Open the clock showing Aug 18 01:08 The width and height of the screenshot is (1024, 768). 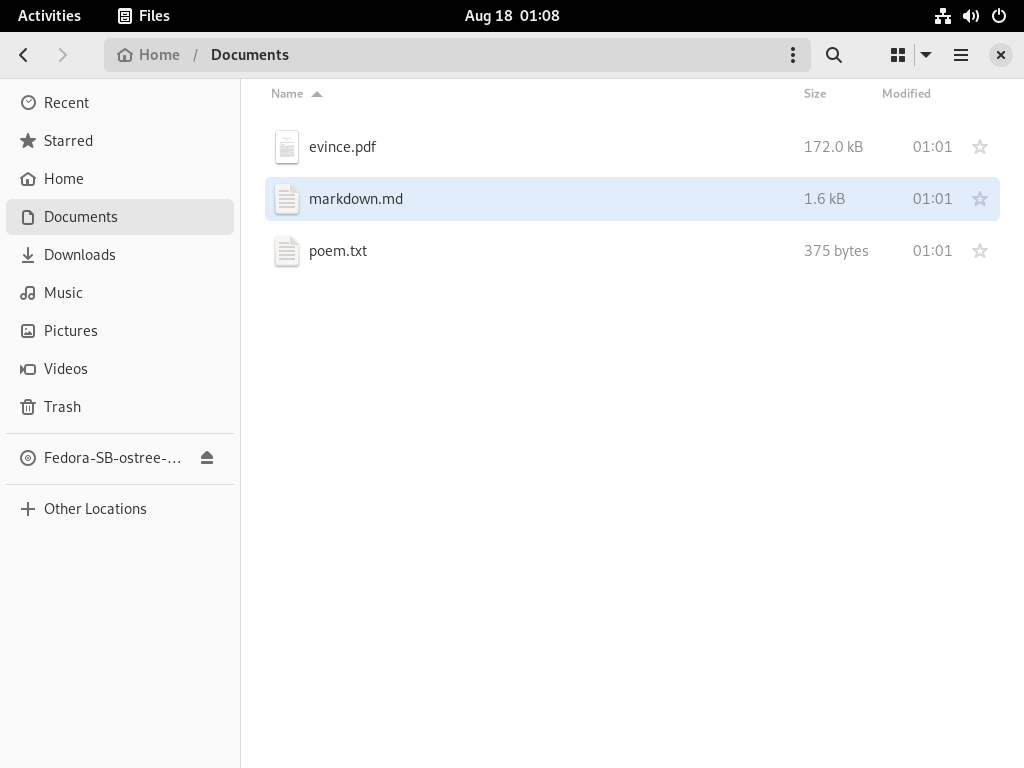(x=512, y=16)
